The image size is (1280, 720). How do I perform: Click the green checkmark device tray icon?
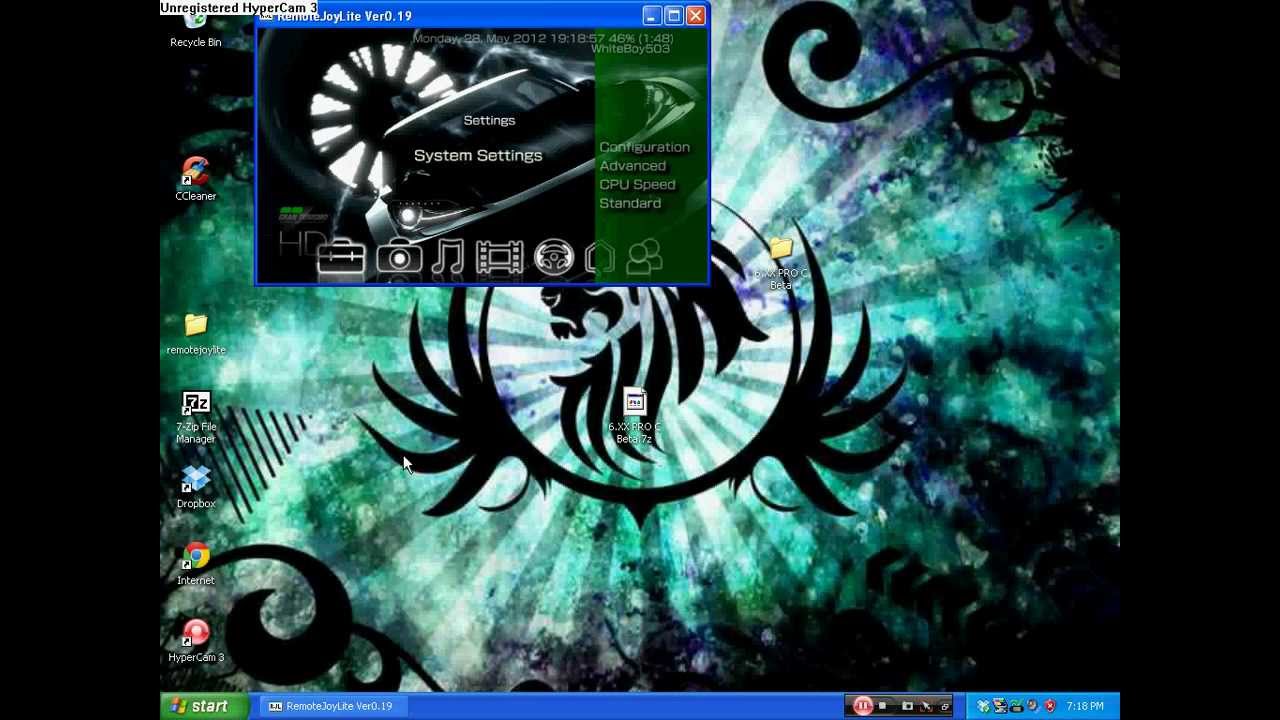1015,706
